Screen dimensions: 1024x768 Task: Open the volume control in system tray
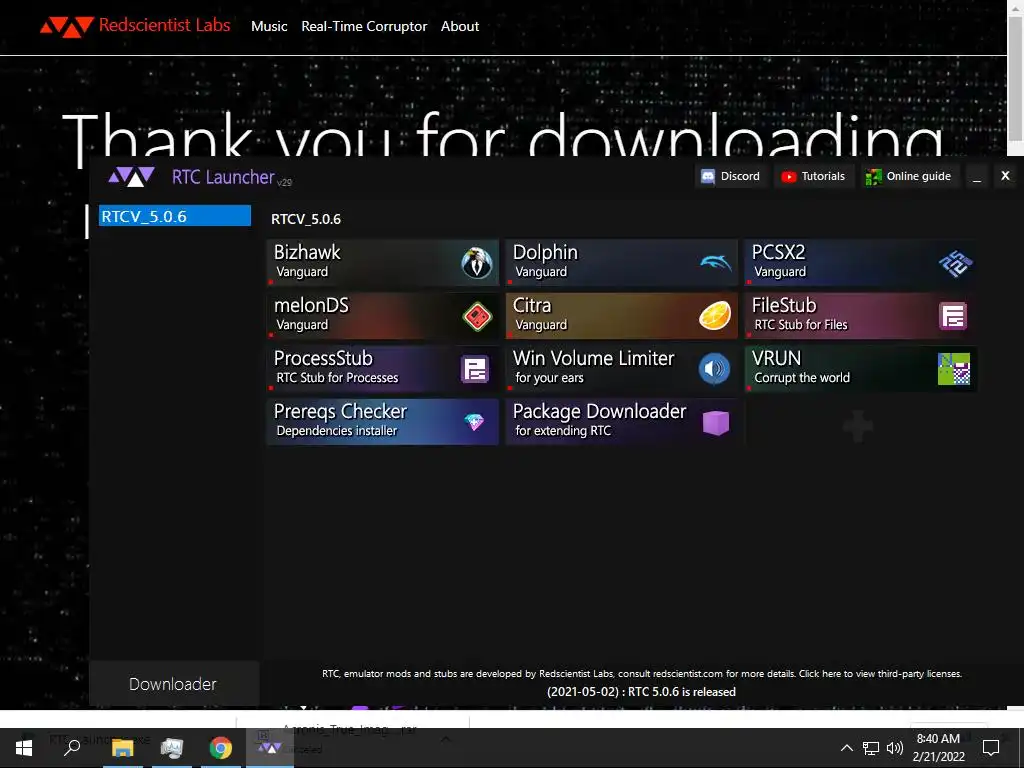(895, 748)
